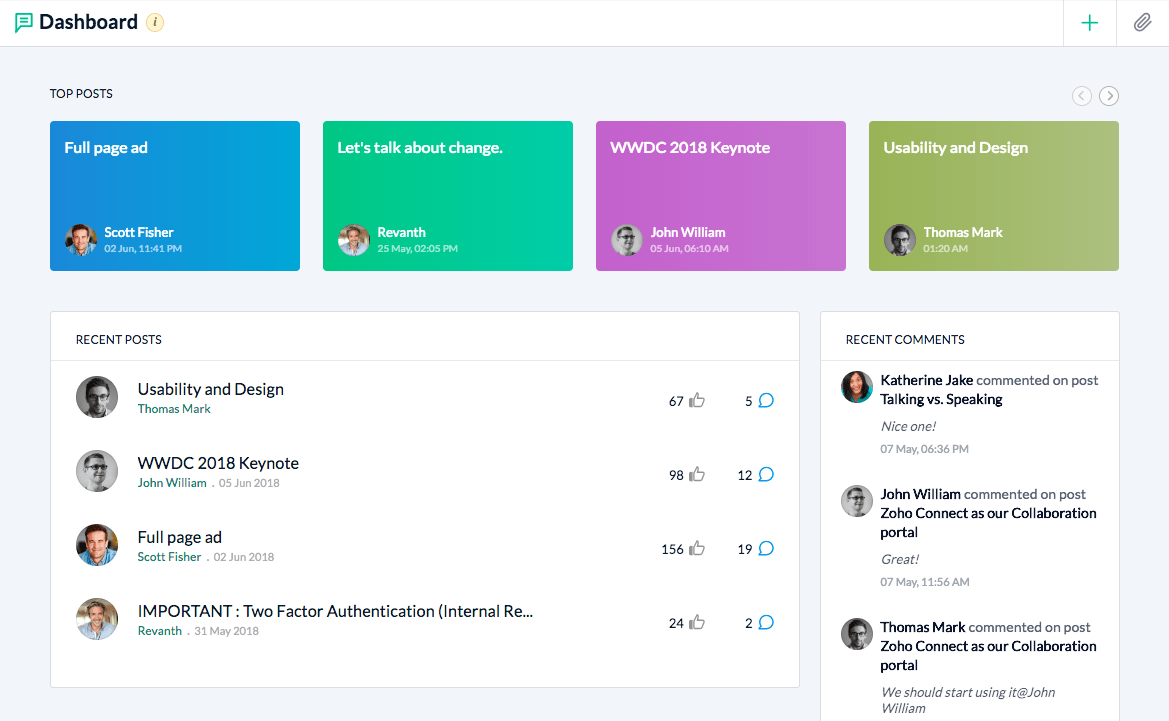Viewport: 1169px width, 721px height.
Task: Click the RECENT POSTS heading
Action: coord(119,340)
